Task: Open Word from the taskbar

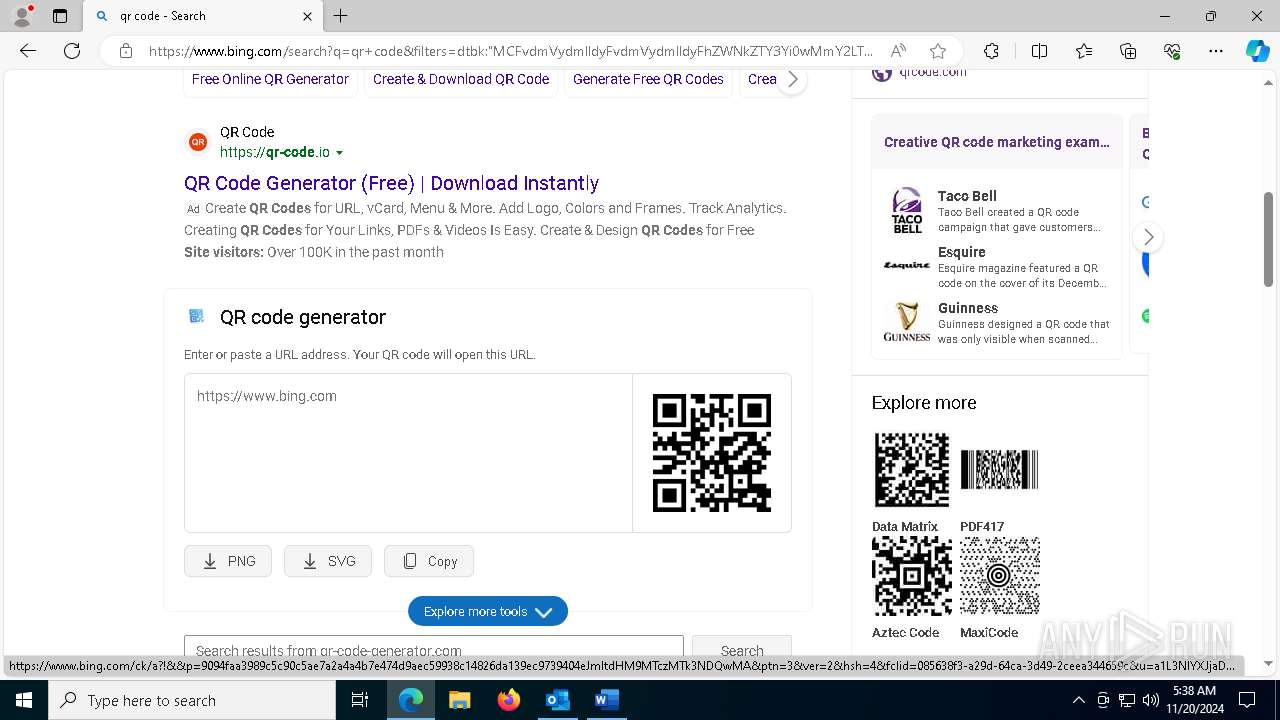Action: [606, 700]
